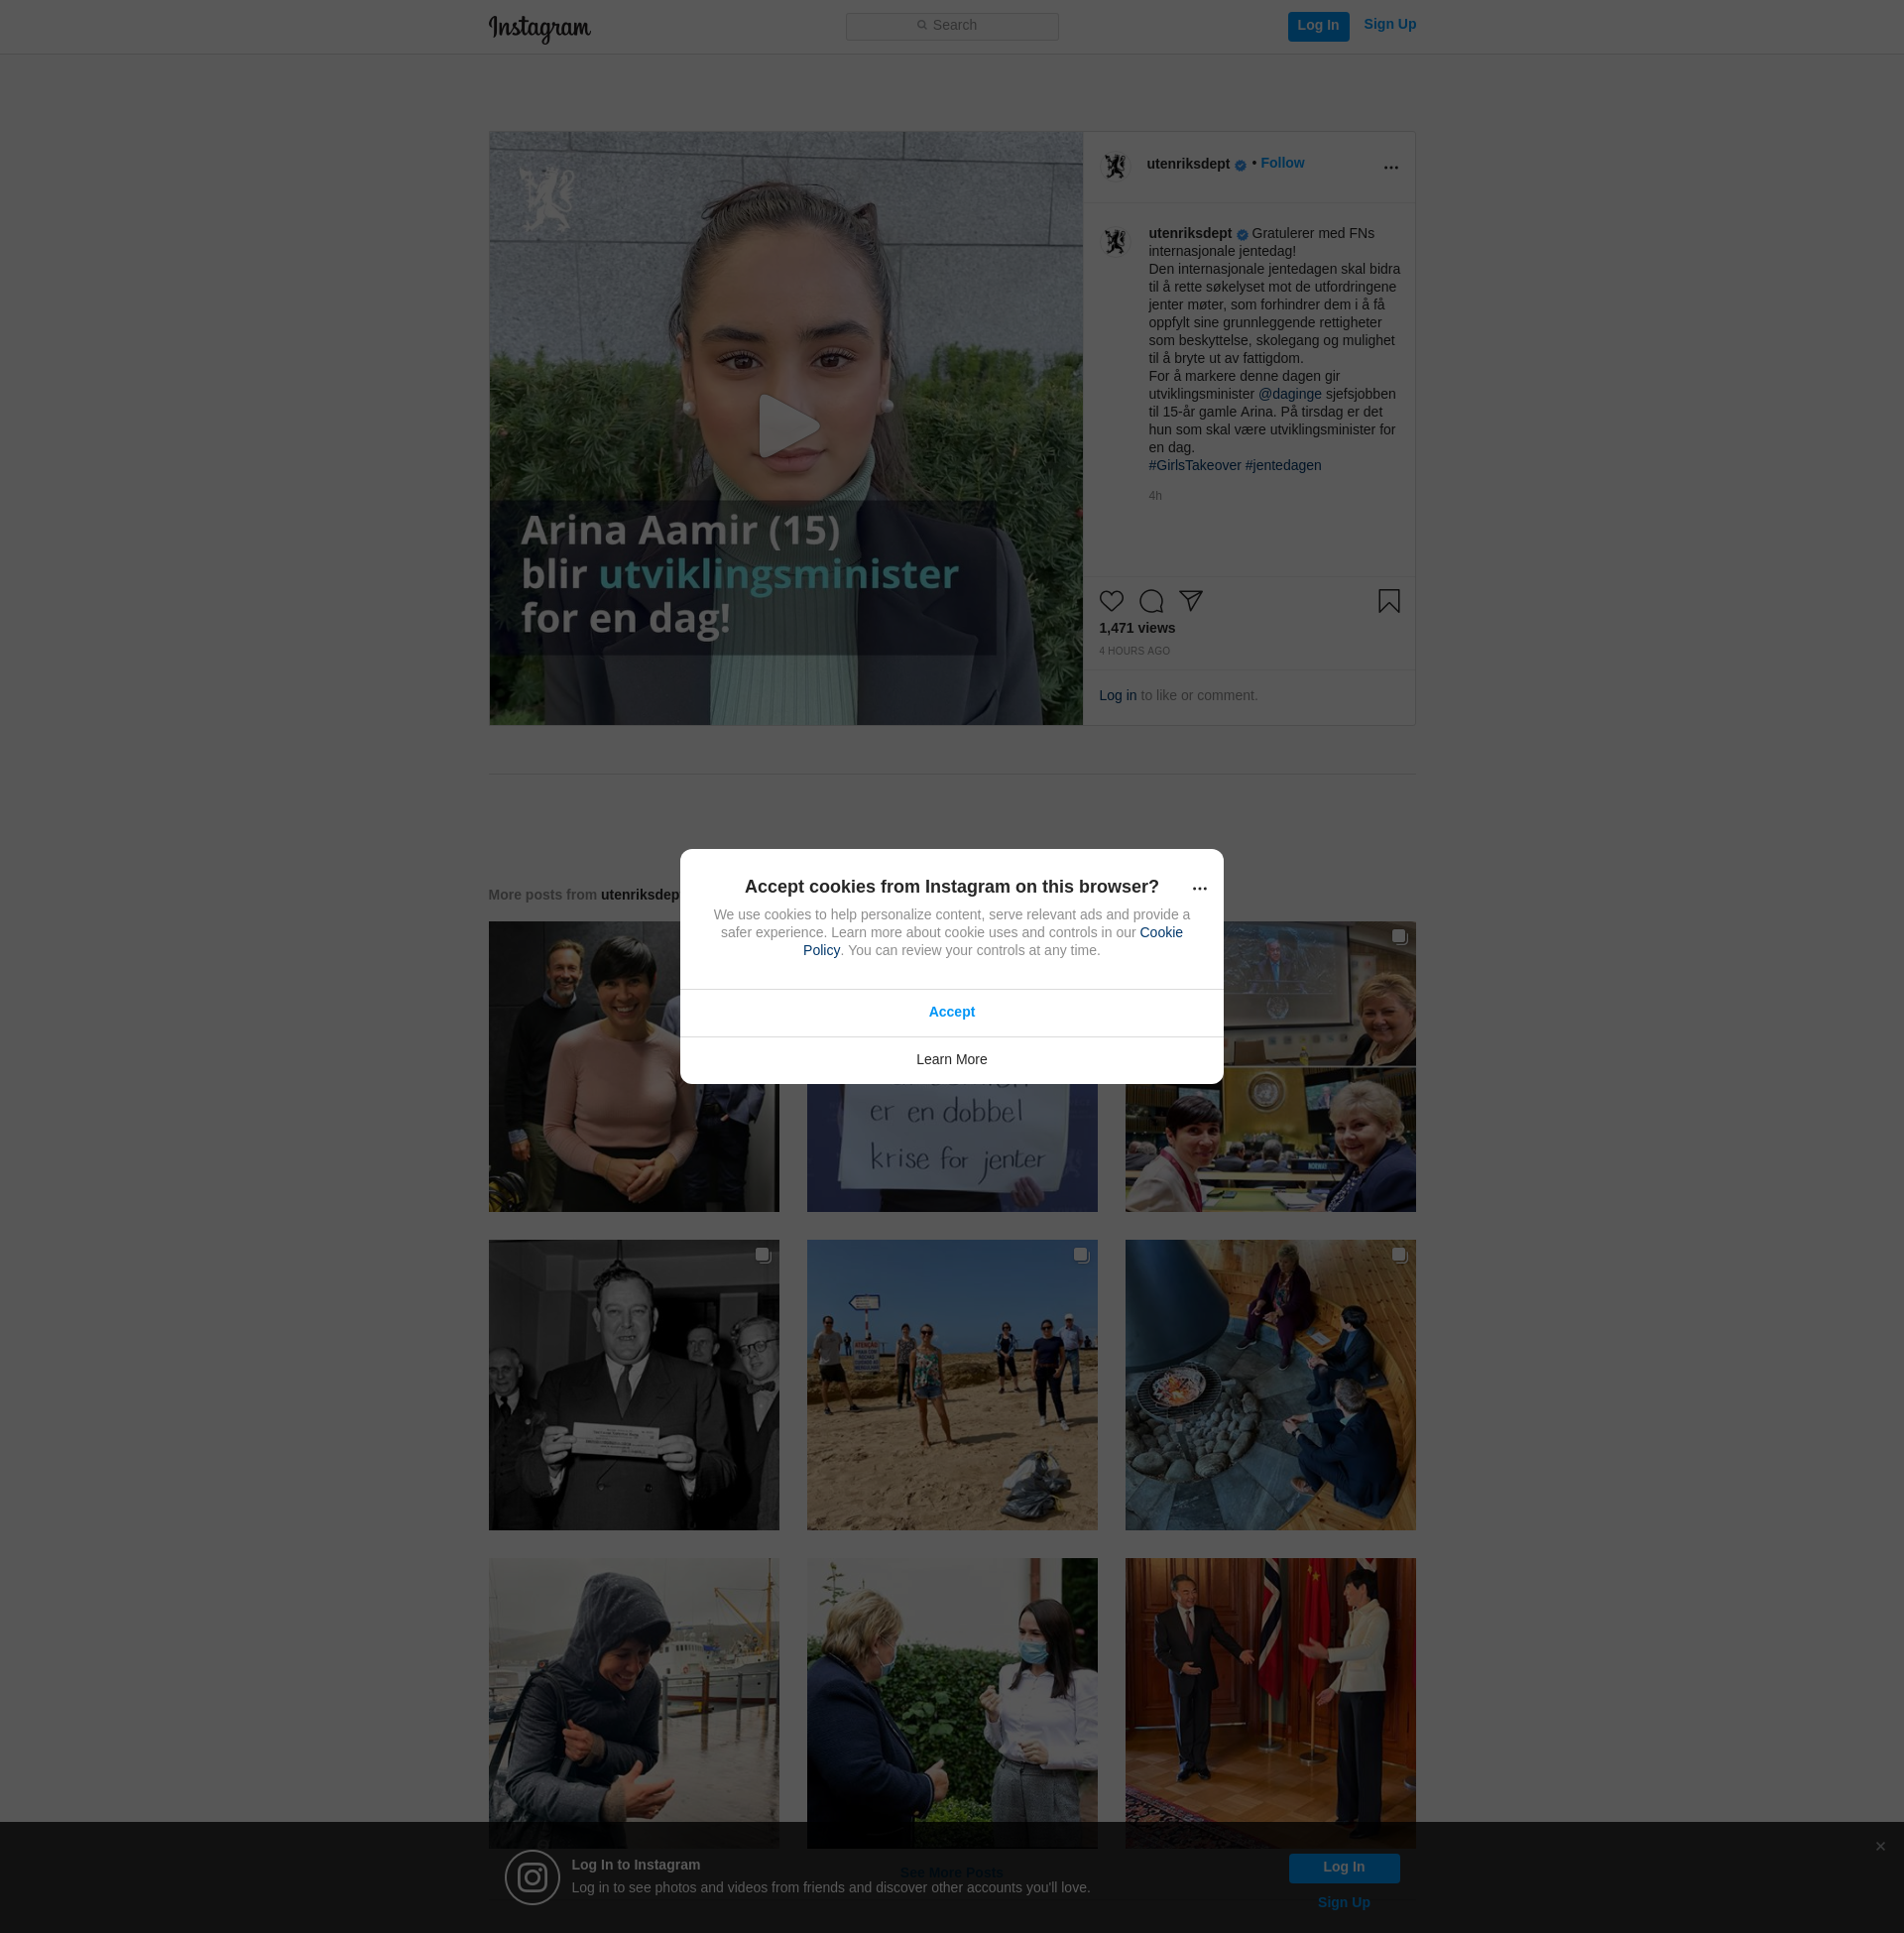Dismiss the login banner with X
The width and height of the screenshot is (1904, 1933).
pos(1880,1846)
